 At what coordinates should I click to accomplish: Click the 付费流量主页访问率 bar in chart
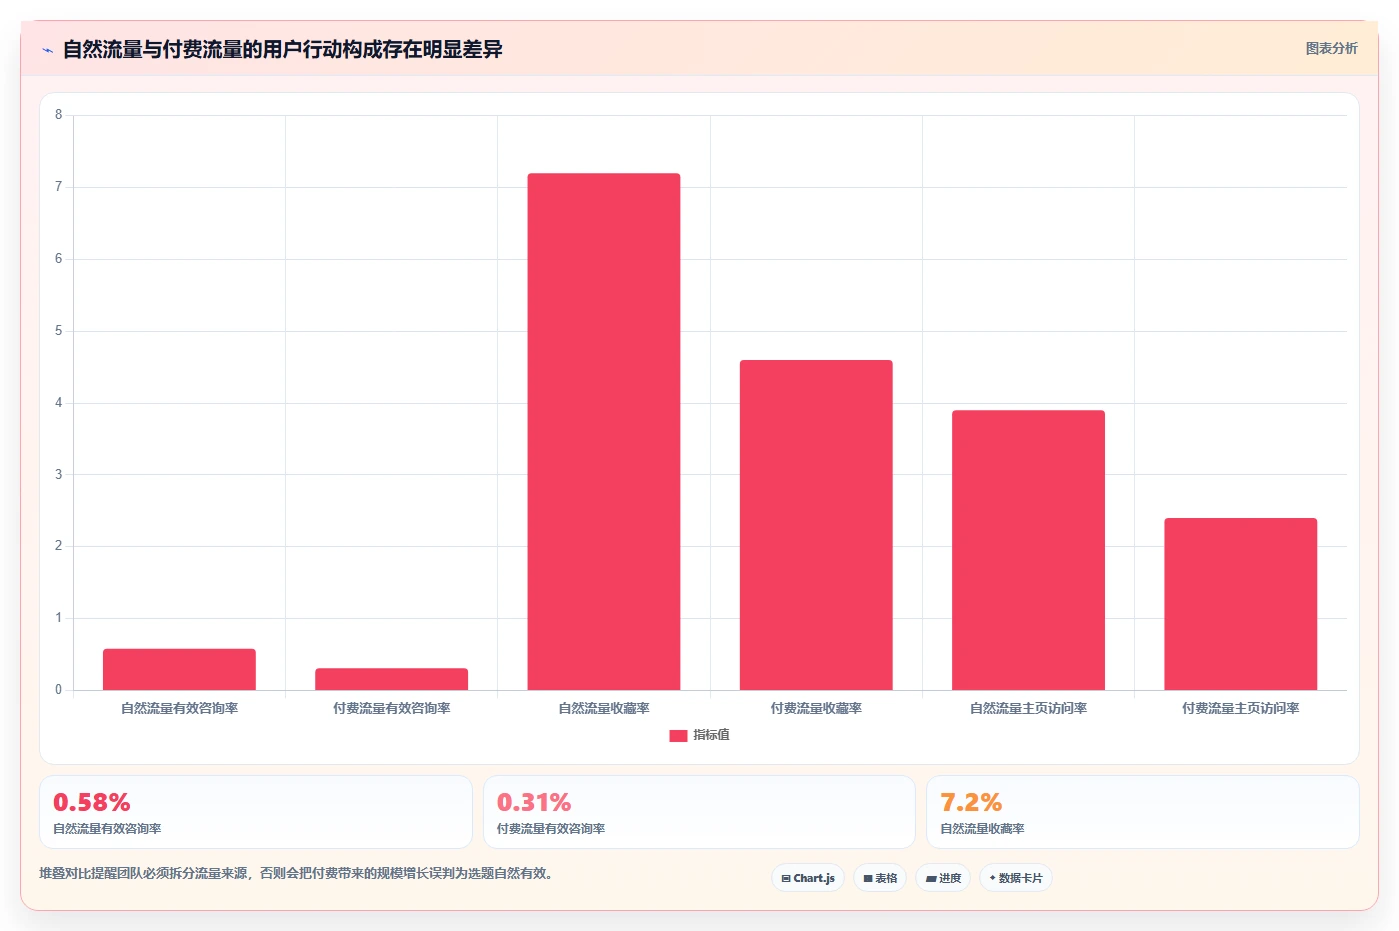[1240, 604]
